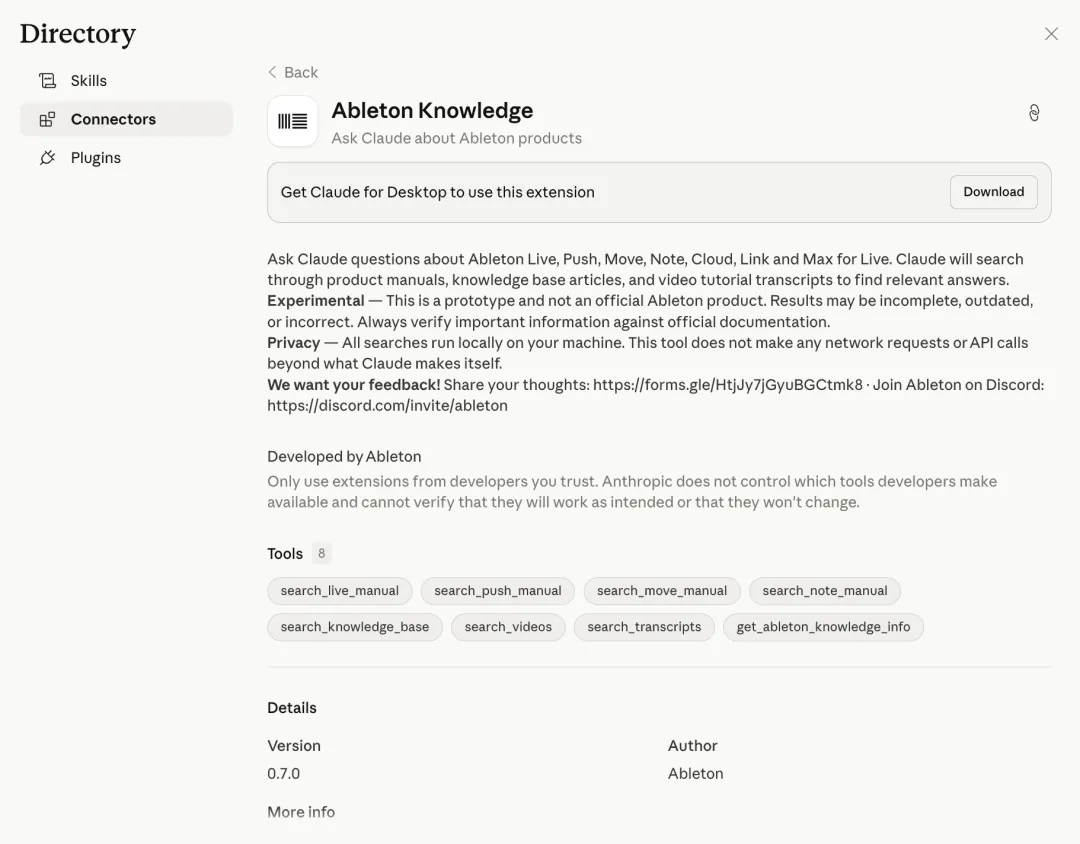Click the Skills icon in sidebar
The image size is (1080, 844).
pos(47,81)
